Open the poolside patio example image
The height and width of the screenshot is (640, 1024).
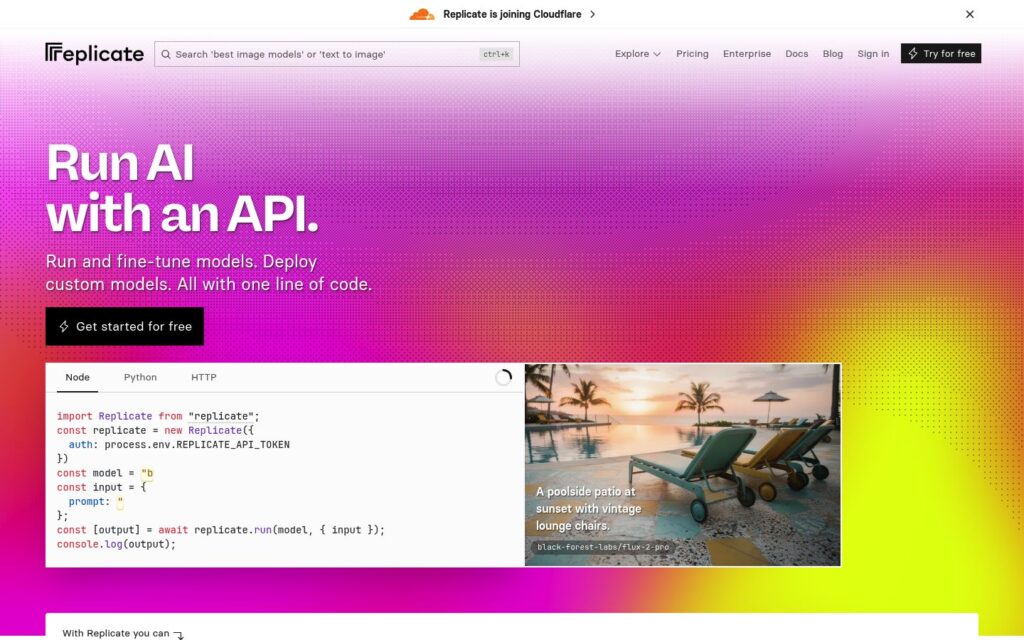tap(682, 465)
